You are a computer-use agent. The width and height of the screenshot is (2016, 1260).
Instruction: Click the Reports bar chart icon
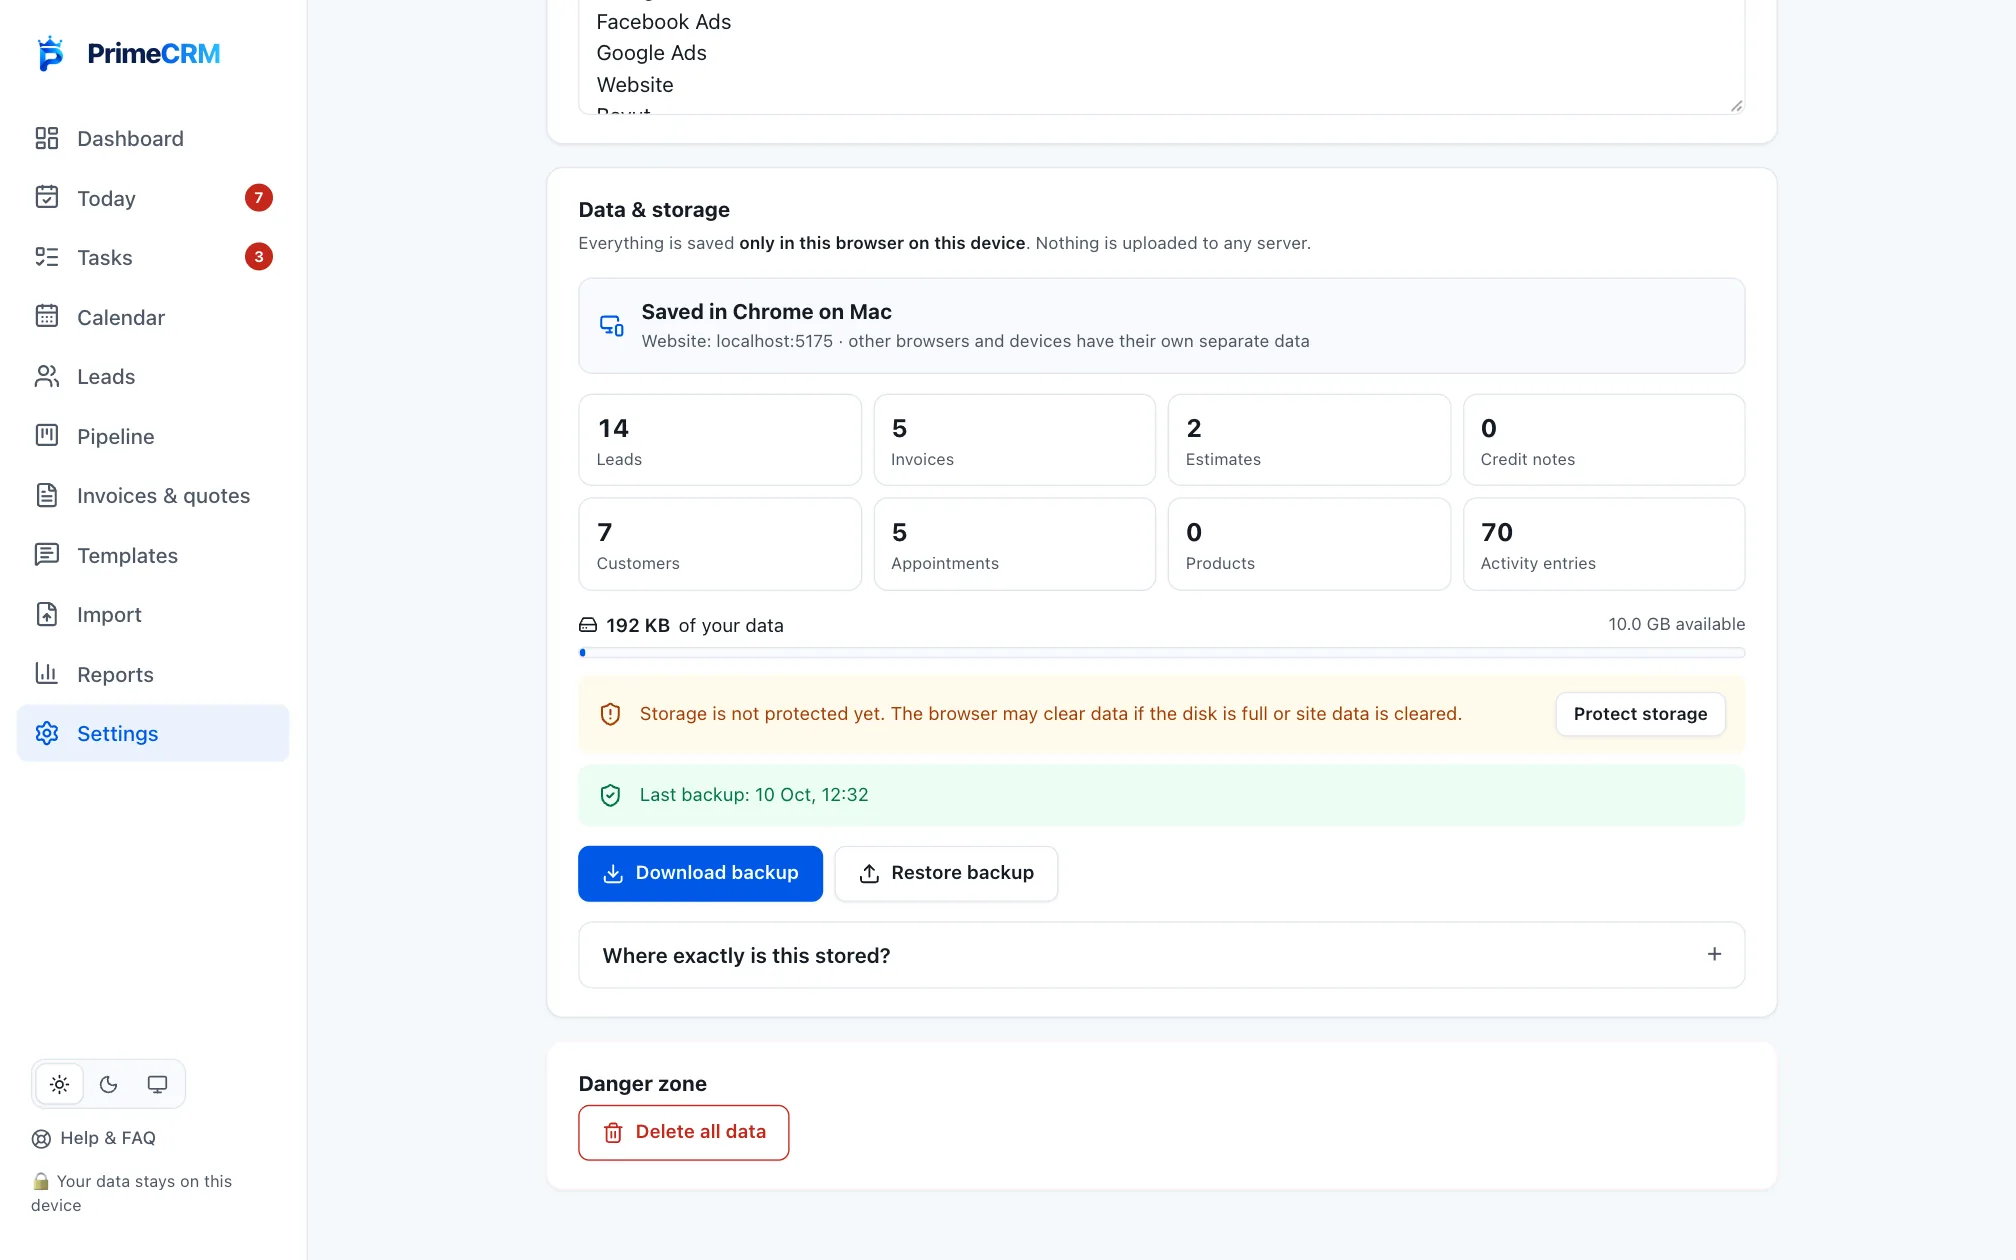(x=47, y=673)
